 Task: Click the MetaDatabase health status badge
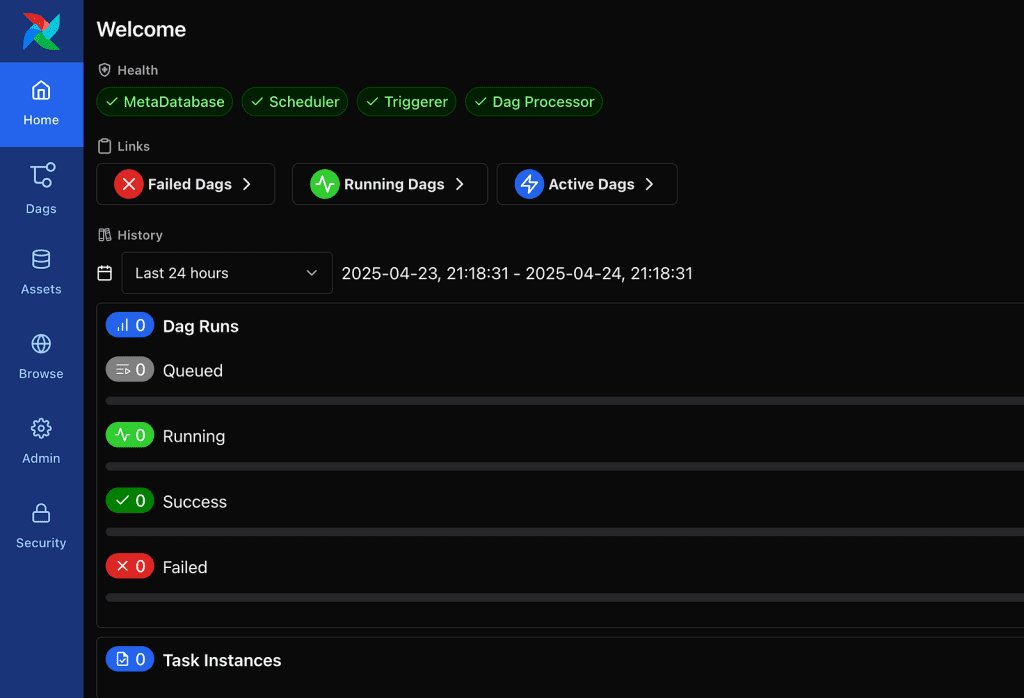[x=164, y=102]
